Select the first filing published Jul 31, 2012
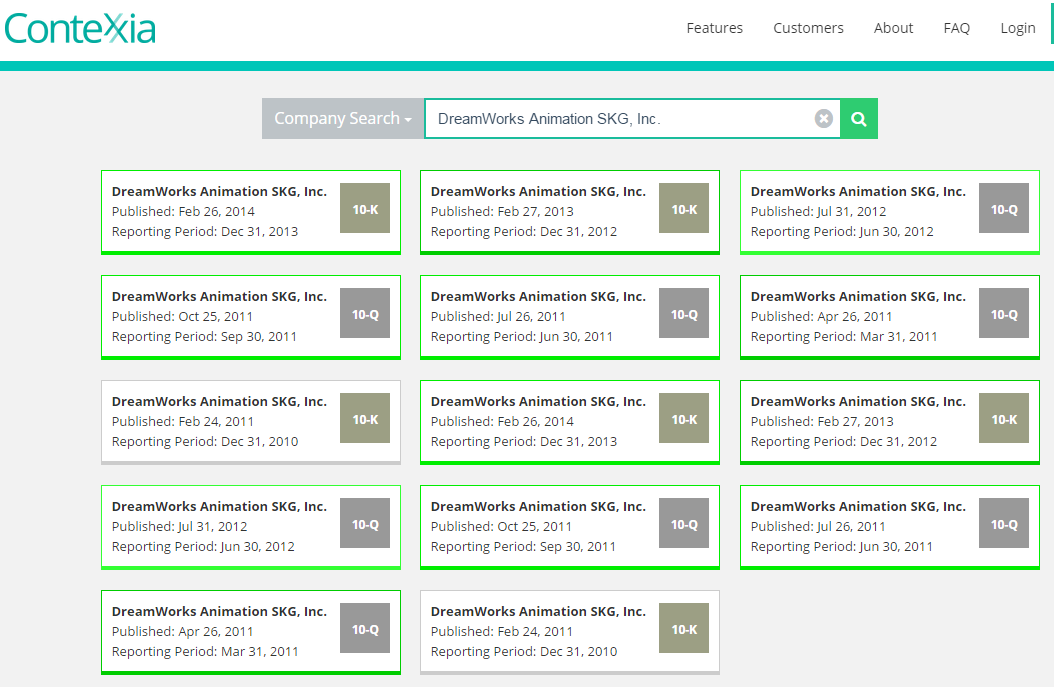Image resolution: width=1054 pixels, height=687 pixels. click(x=890, y=212)
